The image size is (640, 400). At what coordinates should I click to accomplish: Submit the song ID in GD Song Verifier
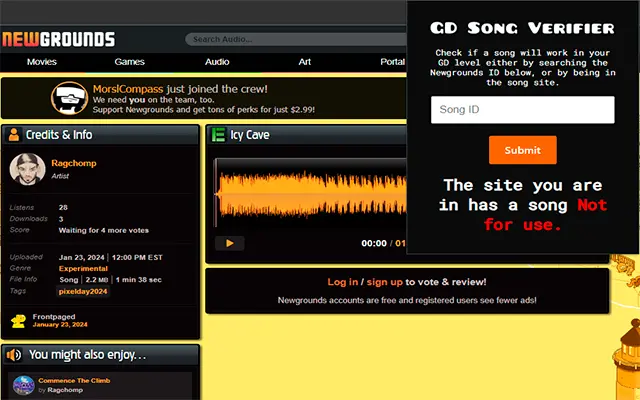pos(522,150)
